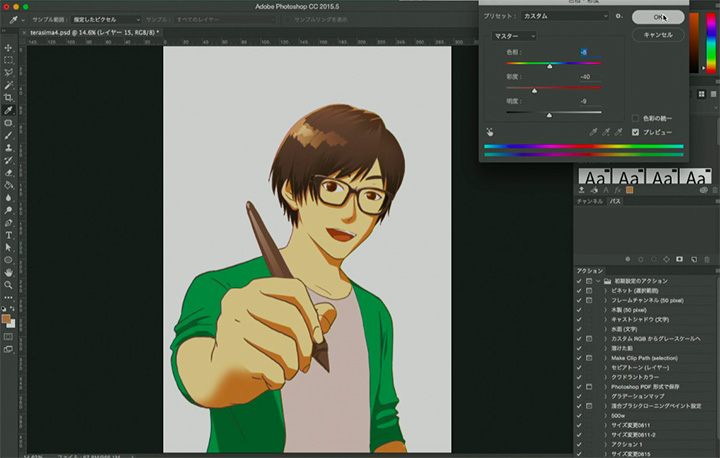This screenshot has width=720, height=458.
Task: Select the Brush tool
Action: coord(8,135)
